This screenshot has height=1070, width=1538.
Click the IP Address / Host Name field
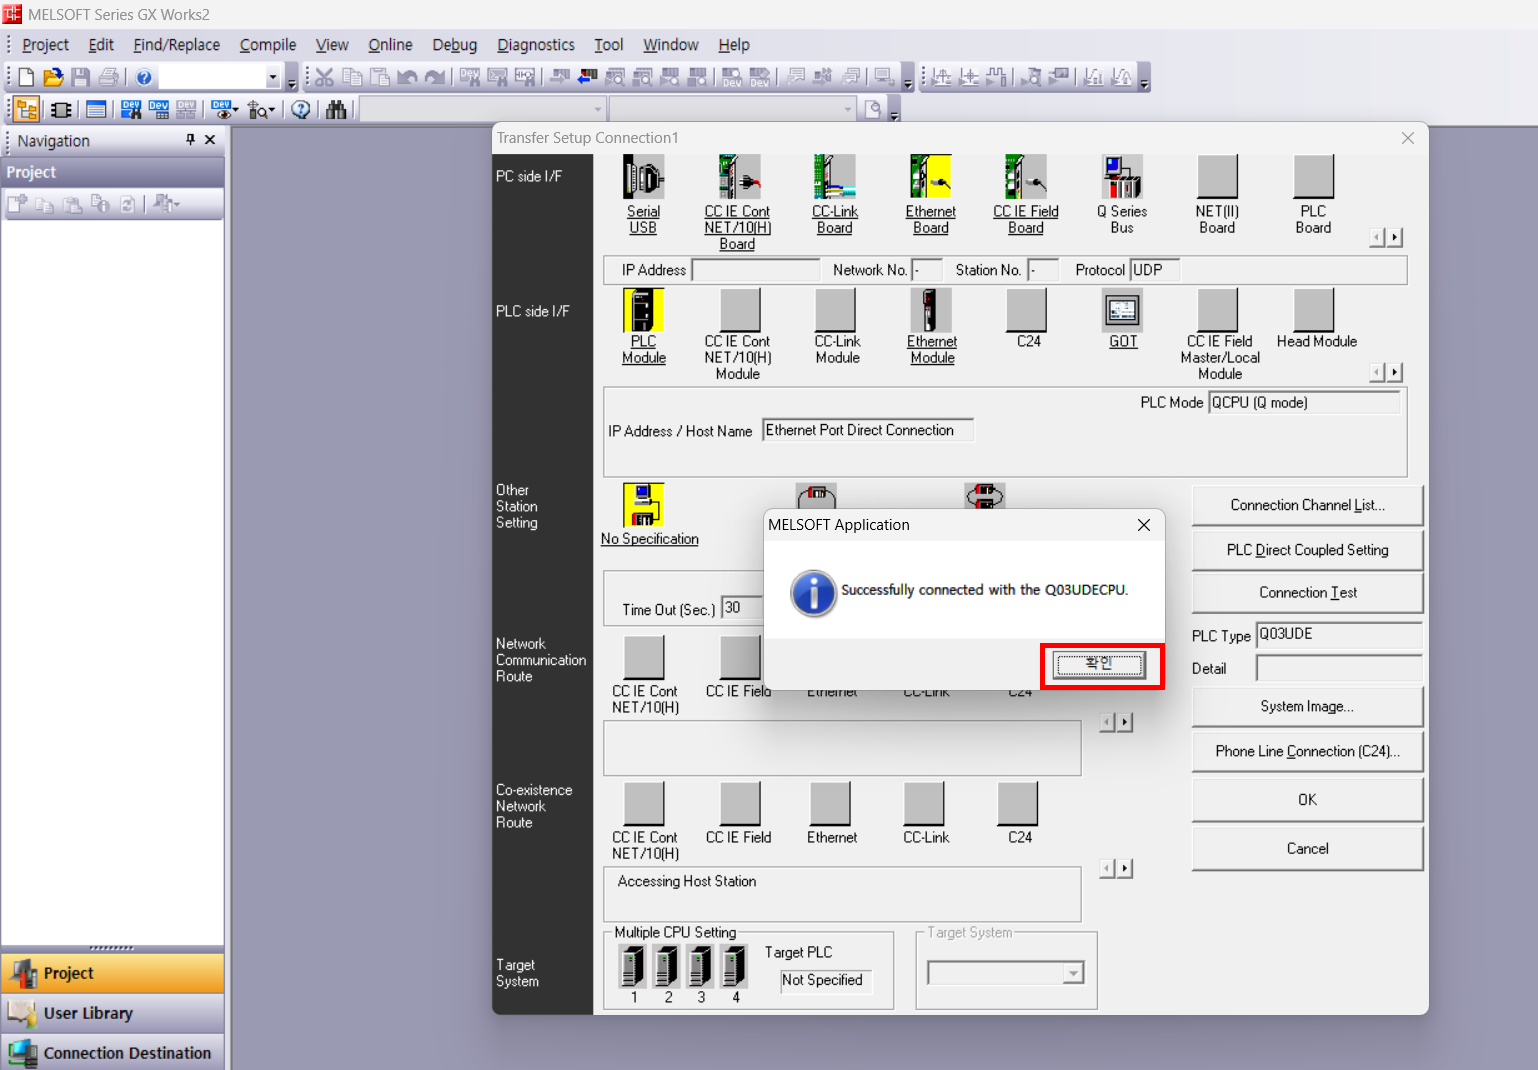867,430
